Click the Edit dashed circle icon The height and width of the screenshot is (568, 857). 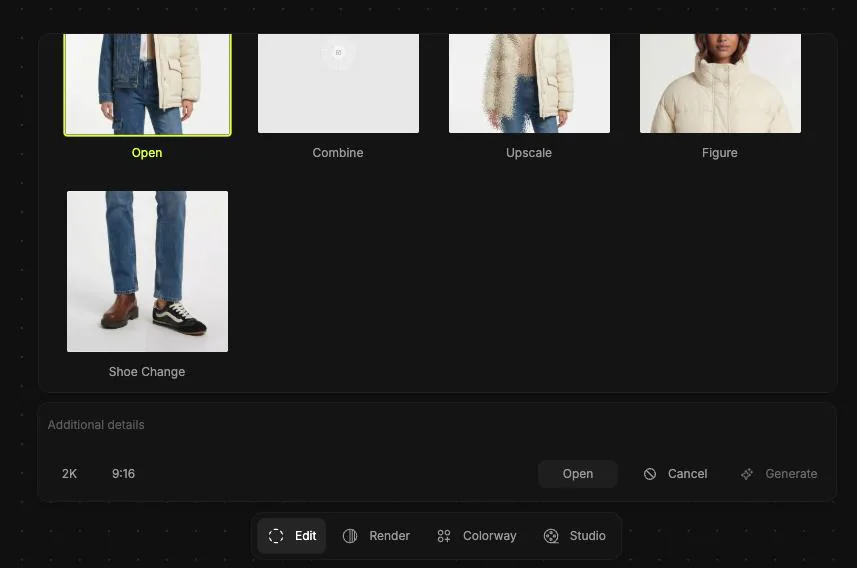[x=276, y=536]
